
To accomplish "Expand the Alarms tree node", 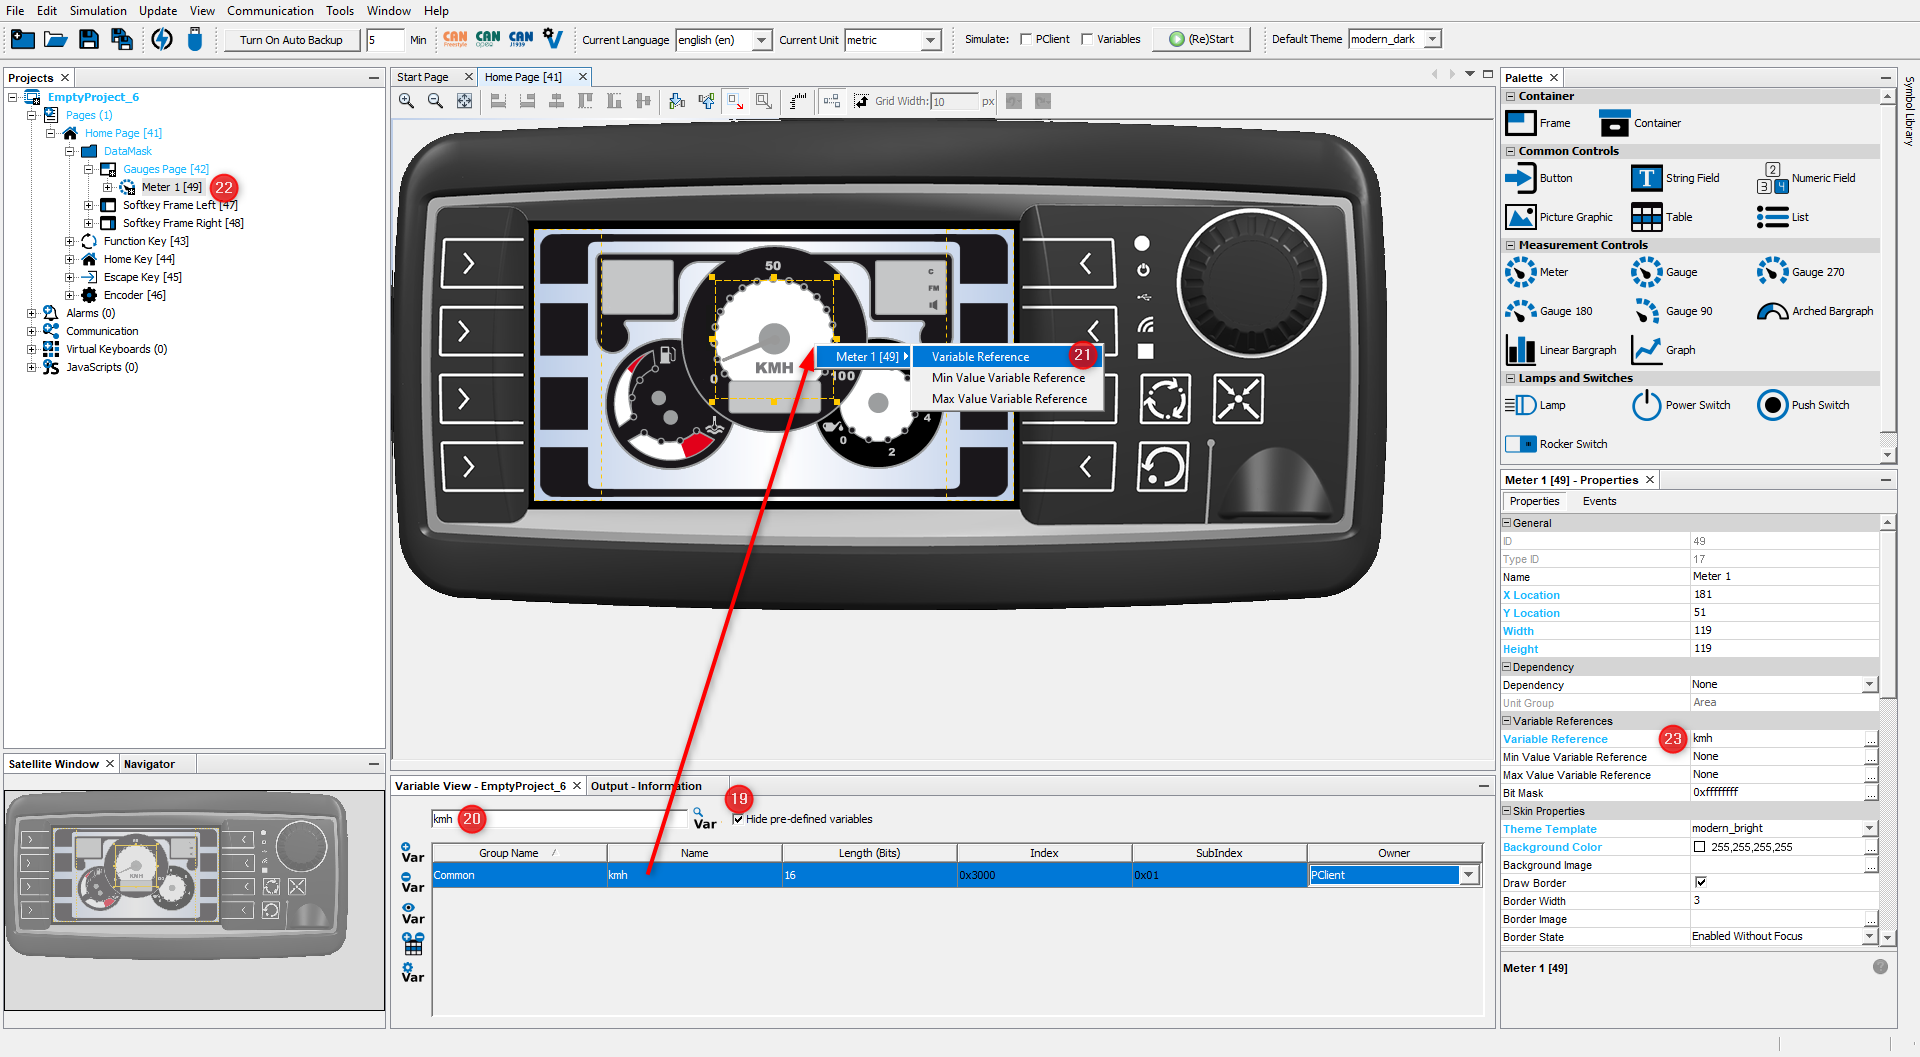I will [x=31, y=313].
